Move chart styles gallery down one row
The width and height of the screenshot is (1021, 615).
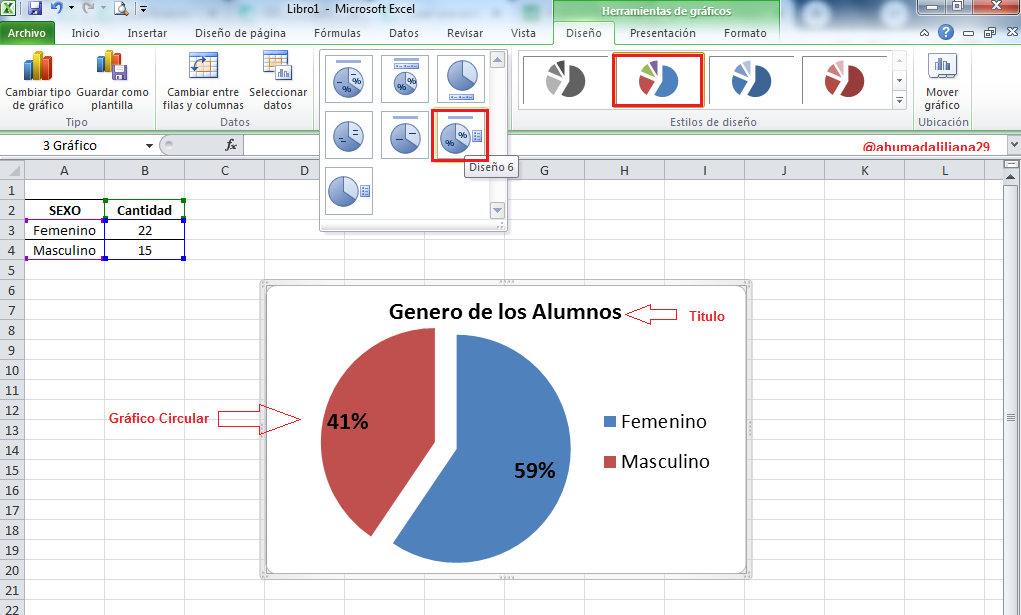(x=899, y=81)
